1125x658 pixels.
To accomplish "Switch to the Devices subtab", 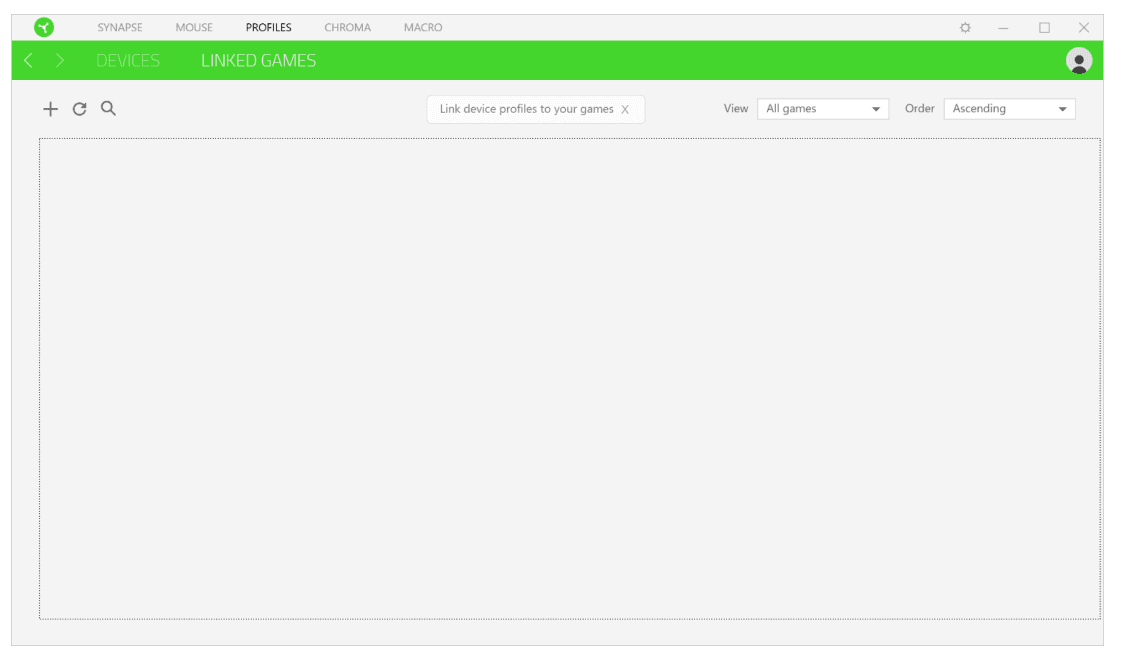I will point(128,61).
